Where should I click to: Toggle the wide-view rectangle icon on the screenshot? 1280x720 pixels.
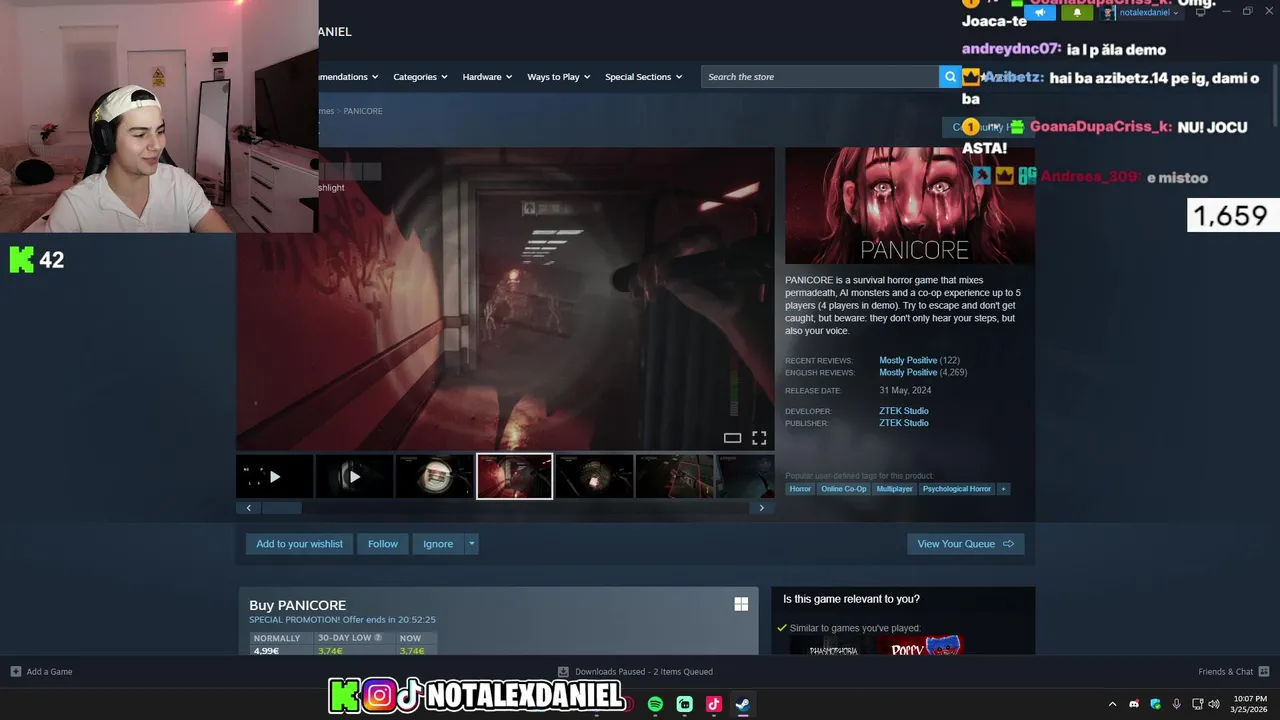(x=732, y=438)
